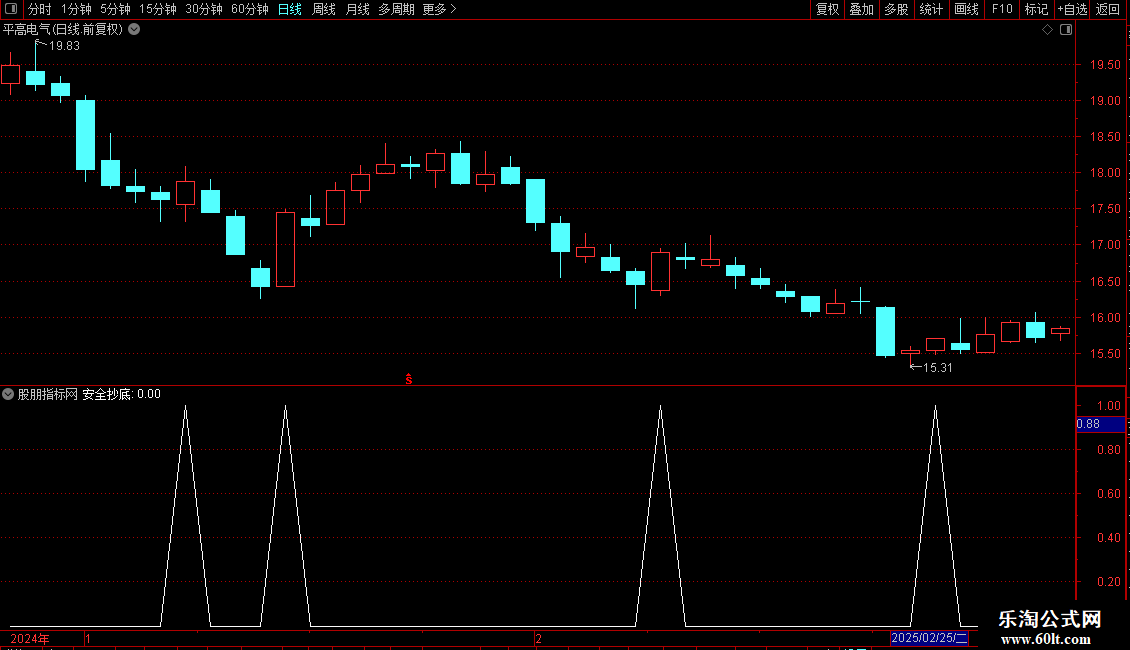
Task: Open the 画线 drawing tools
Action: pyautogui.click(x=966, y=9)
